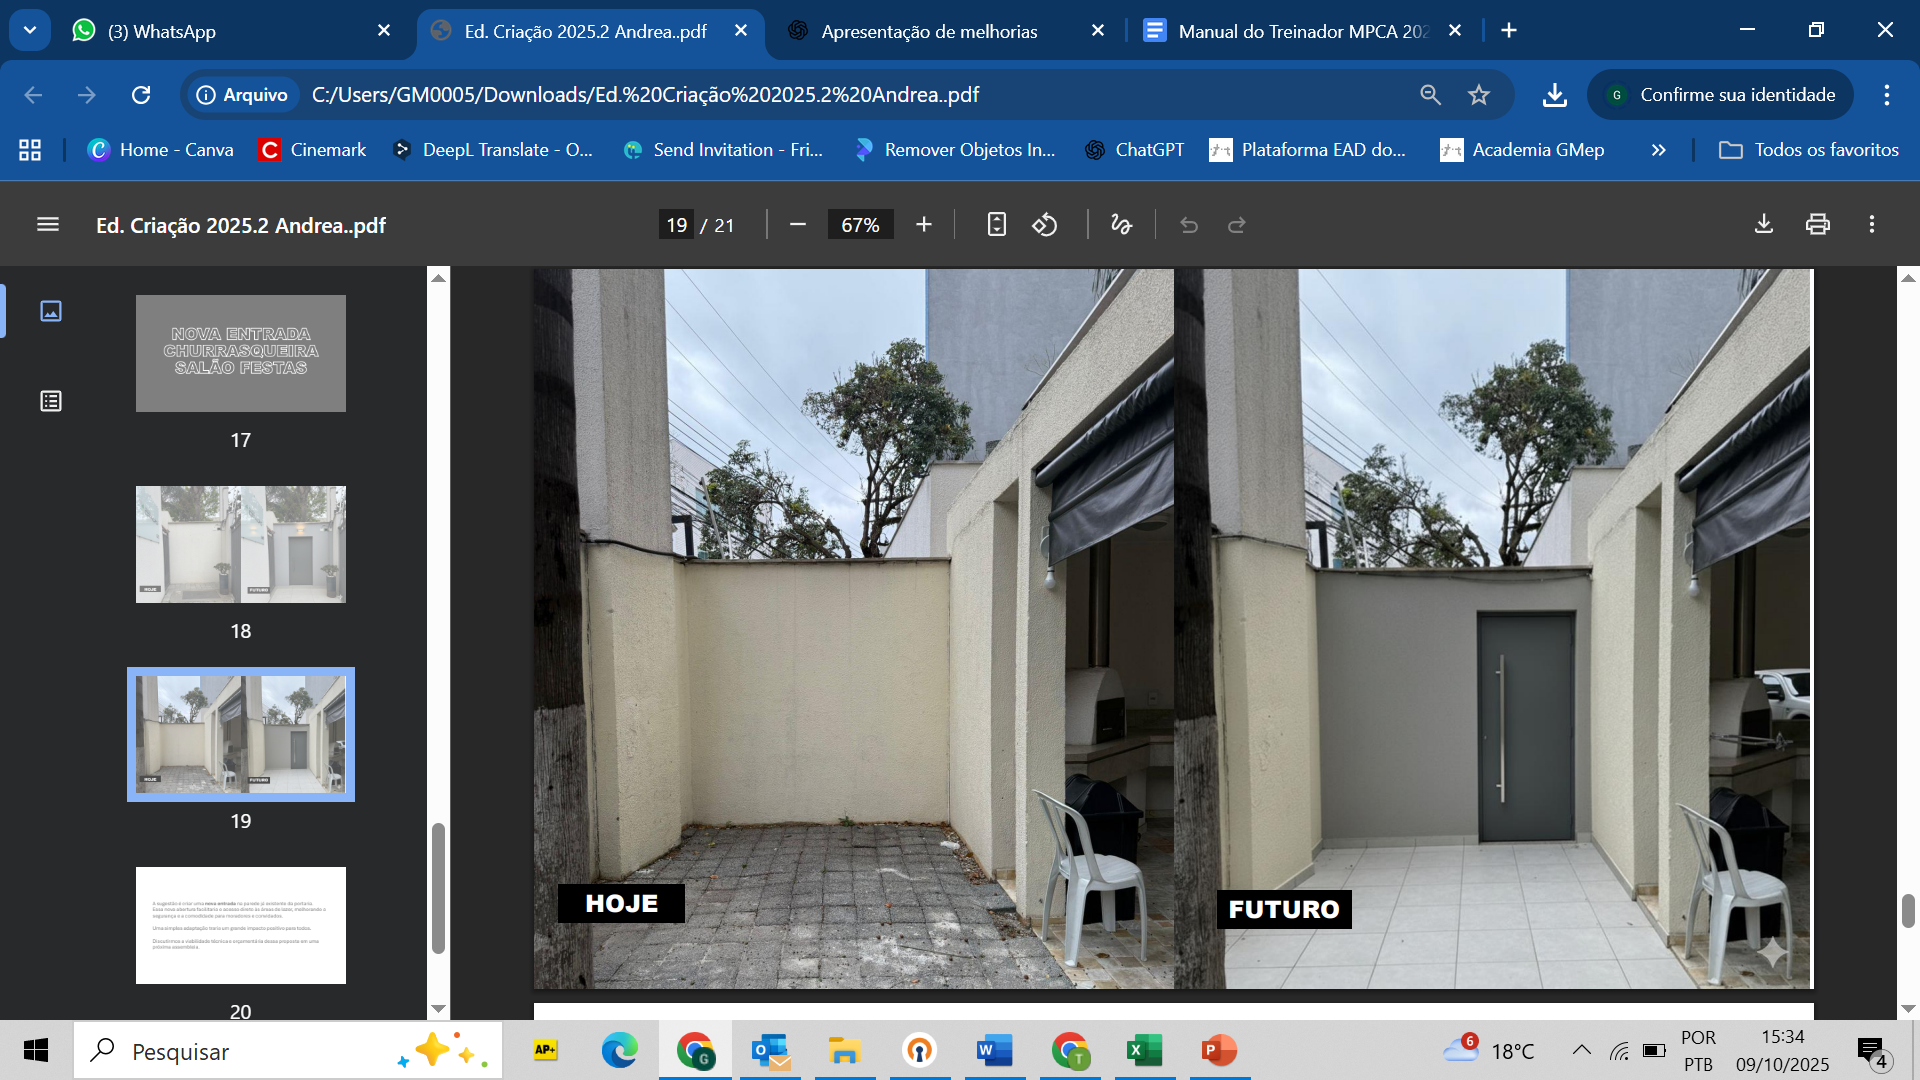Select the draw annotation tool

(1122, 225)
